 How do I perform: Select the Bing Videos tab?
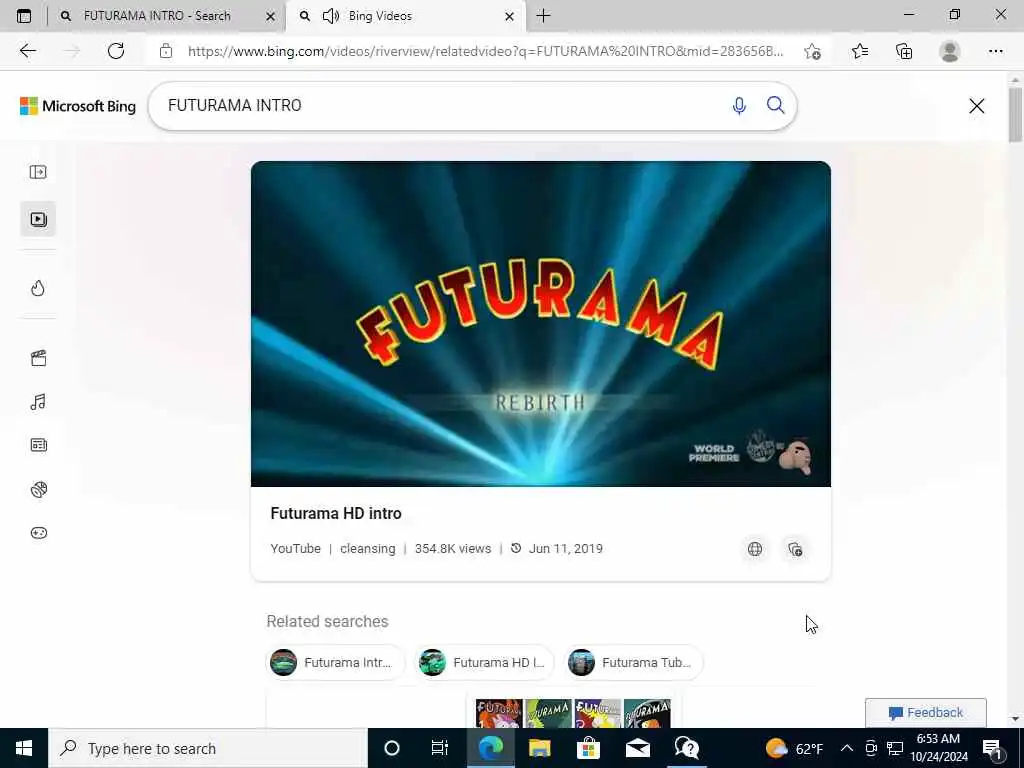406,16
